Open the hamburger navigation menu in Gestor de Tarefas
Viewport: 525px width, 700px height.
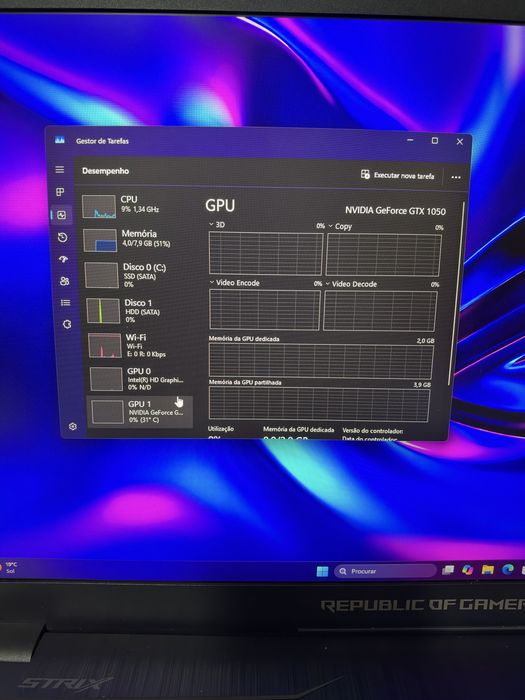pos(59,170)
